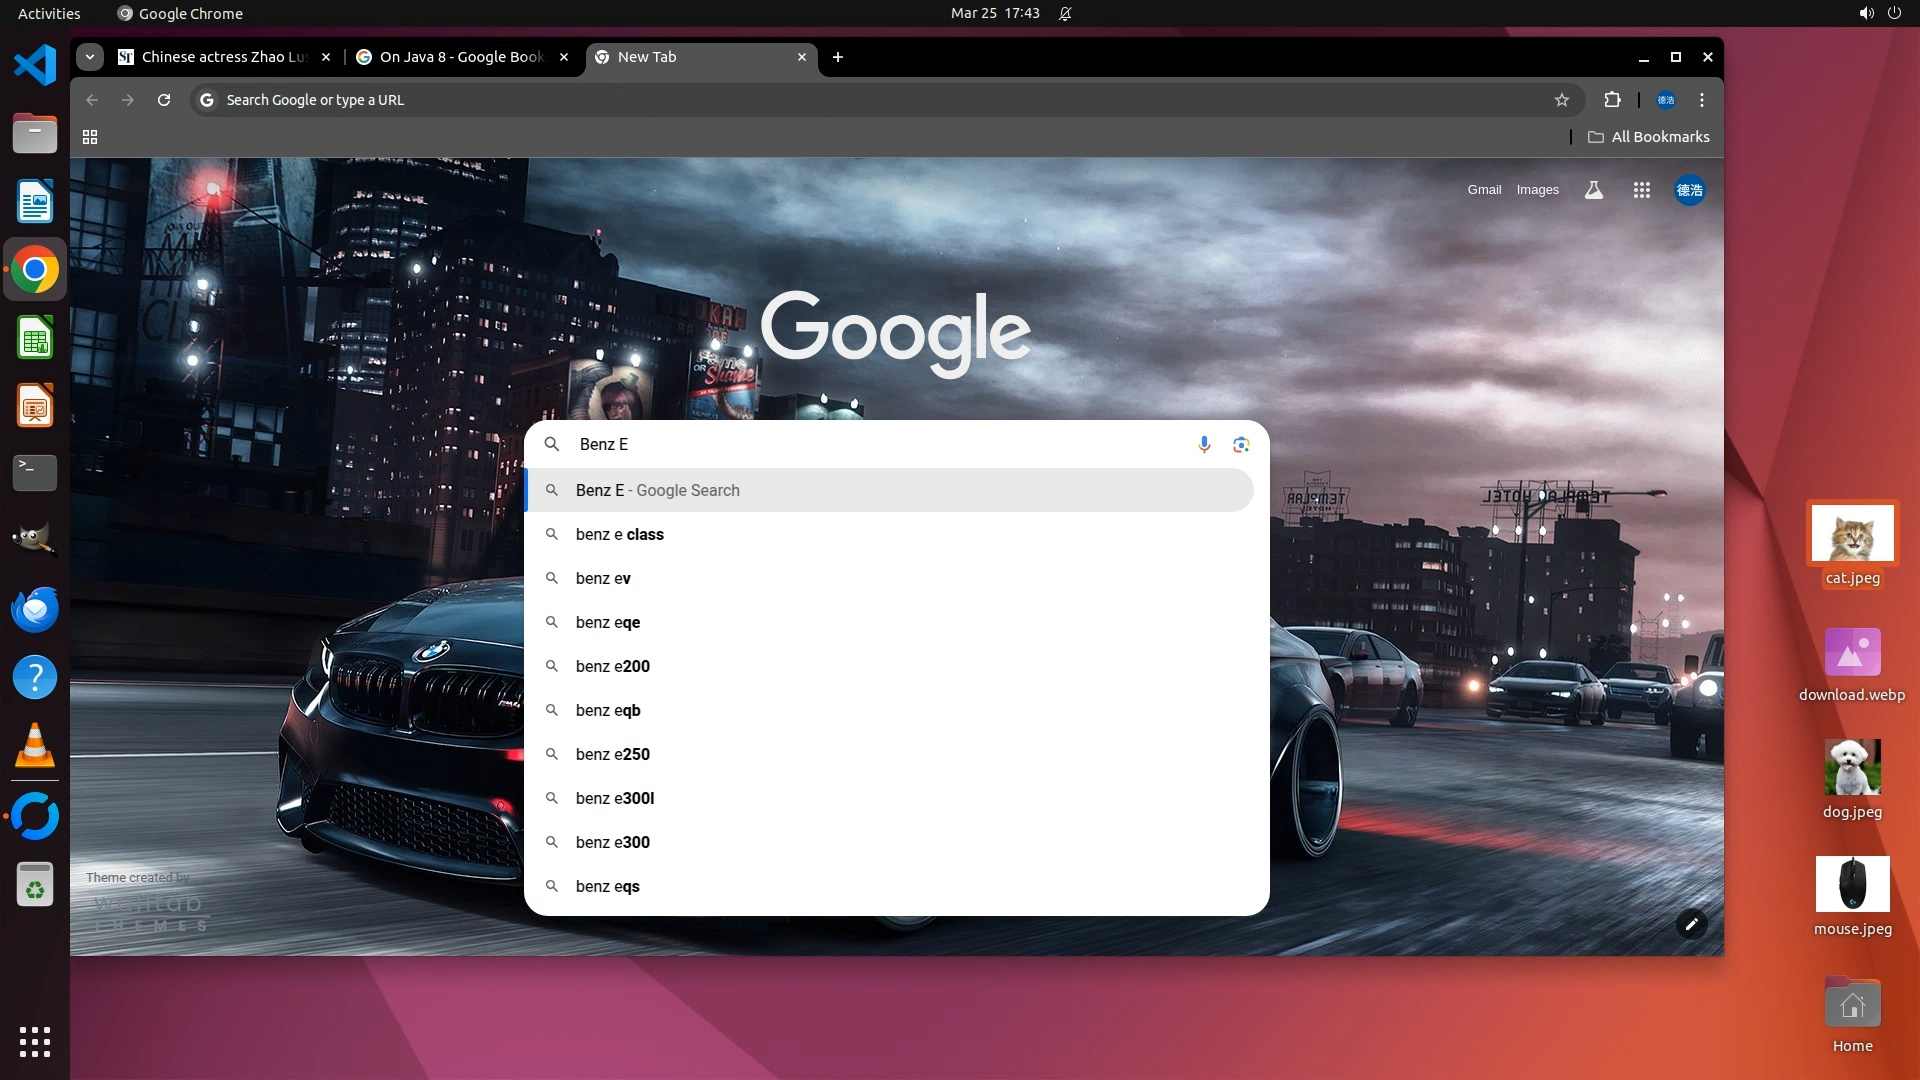Open the Google apps grid
Viewport: 1920px width, 1080px height.
pos(1641,190)
